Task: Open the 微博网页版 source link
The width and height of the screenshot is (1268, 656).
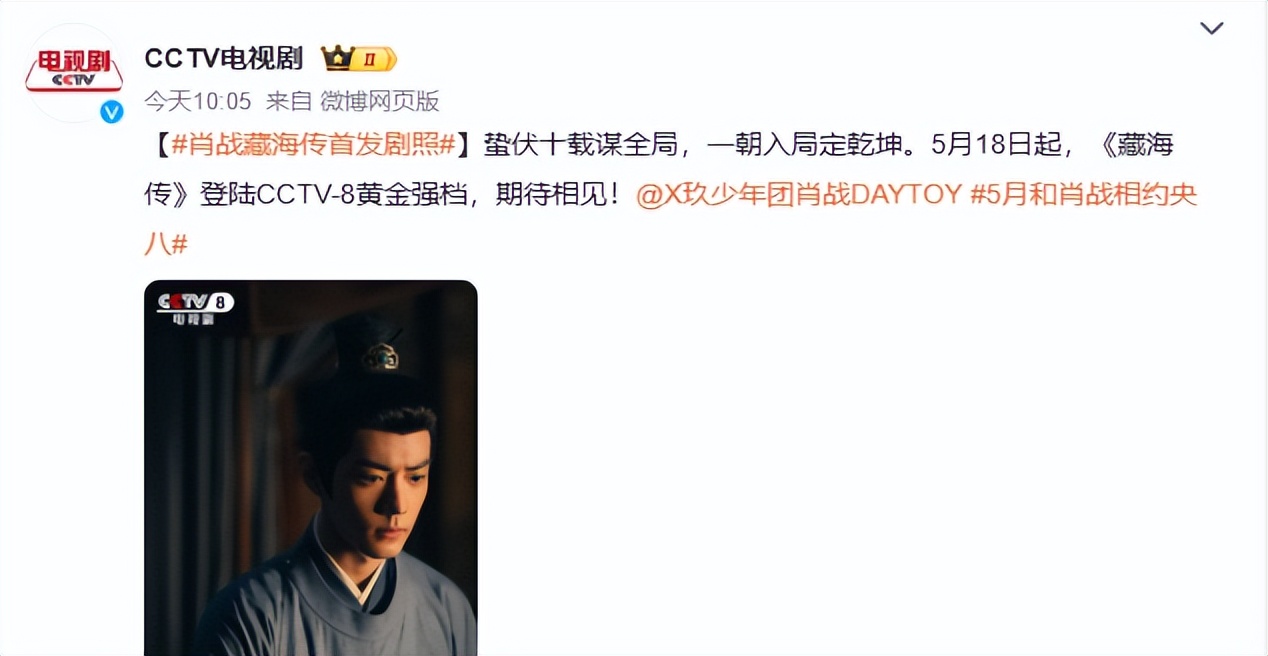Action: click(379, 101)
